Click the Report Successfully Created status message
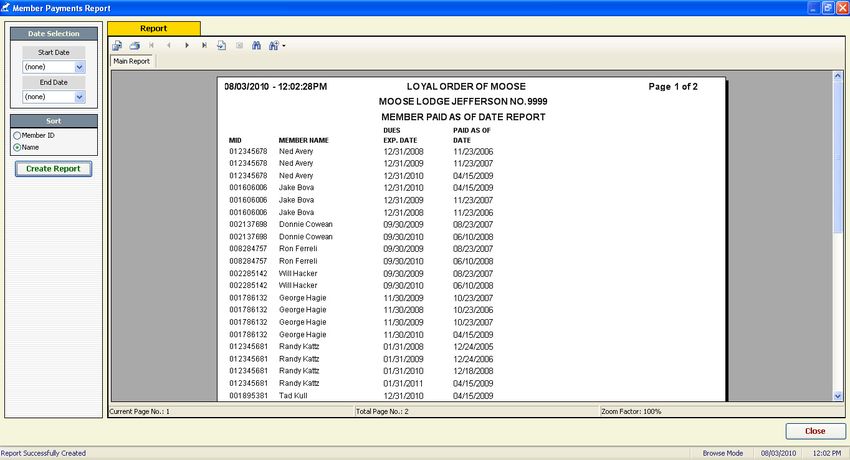 click(x=43, y=453)
